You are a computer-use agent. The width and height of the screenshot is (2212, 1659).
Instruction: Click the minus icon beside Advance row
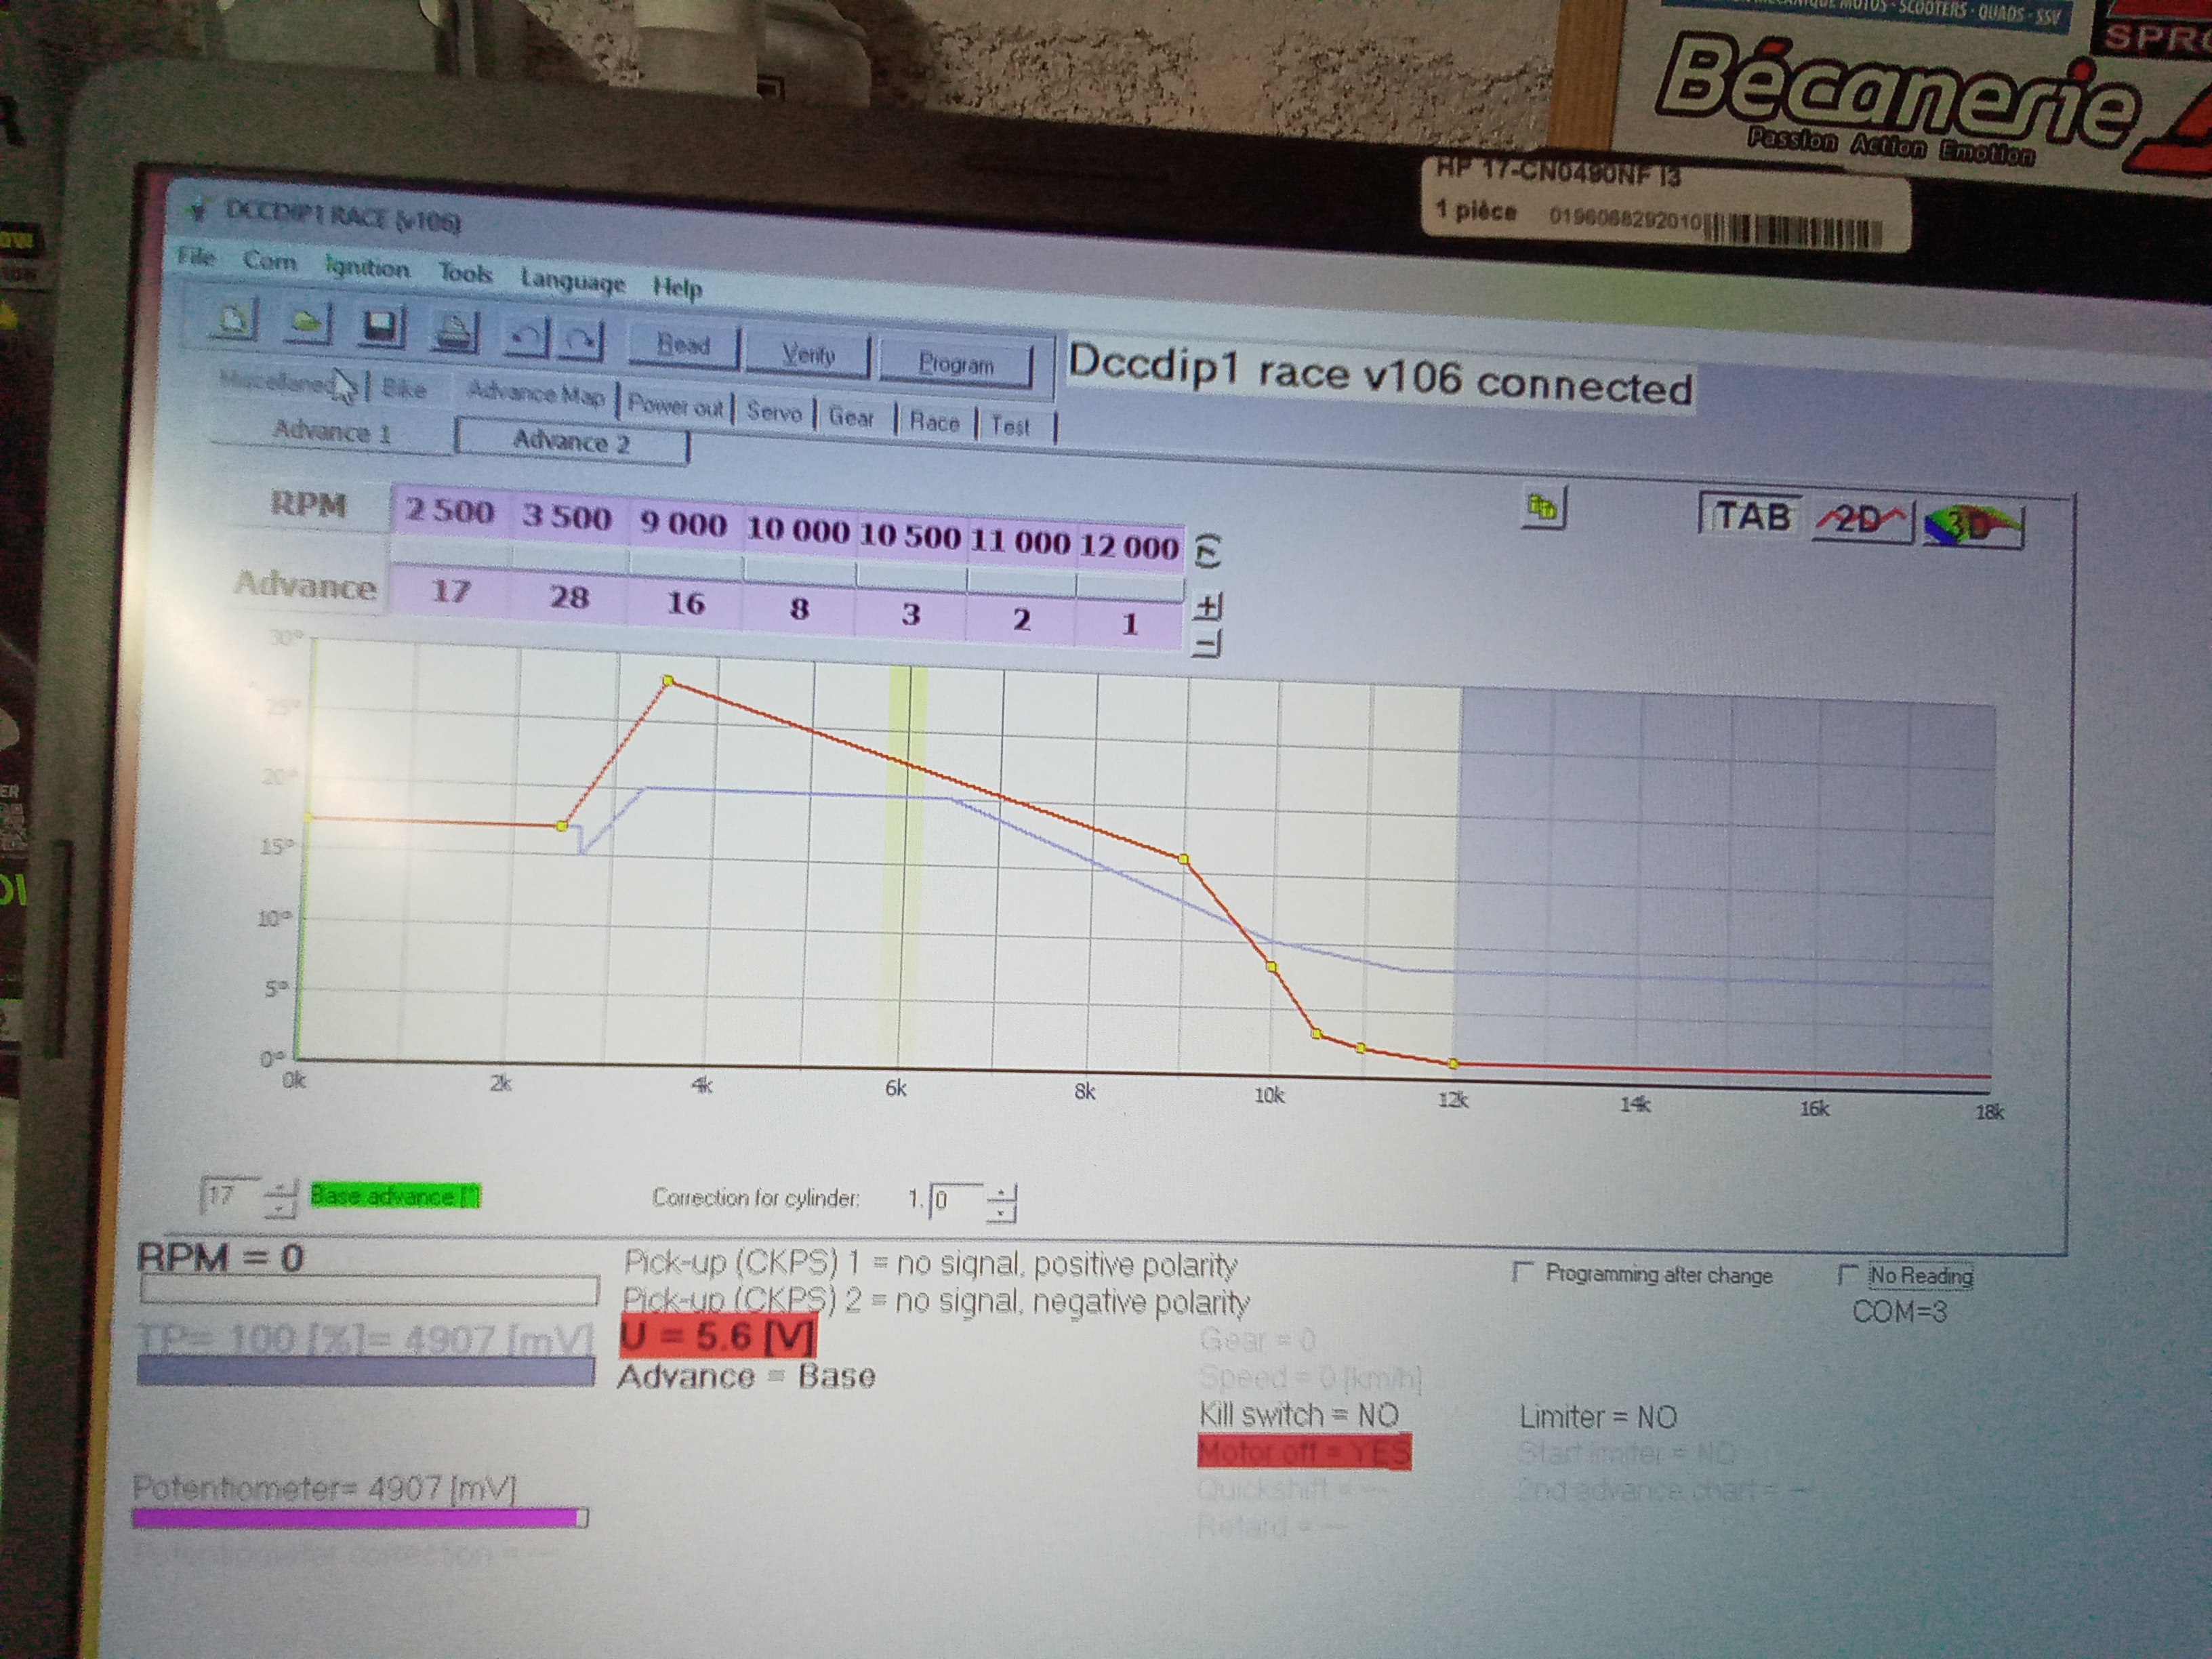click(1207, 643)
